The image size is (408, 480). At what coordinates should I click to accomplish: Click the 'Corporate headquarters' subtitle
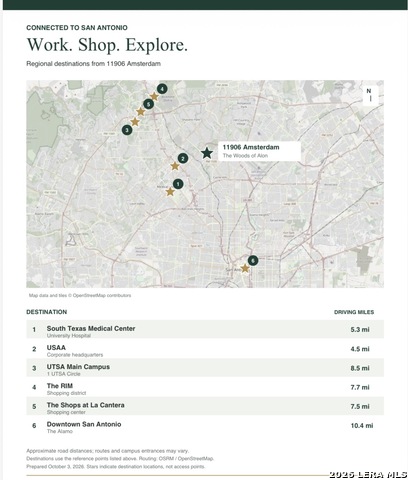pos(75,355)
